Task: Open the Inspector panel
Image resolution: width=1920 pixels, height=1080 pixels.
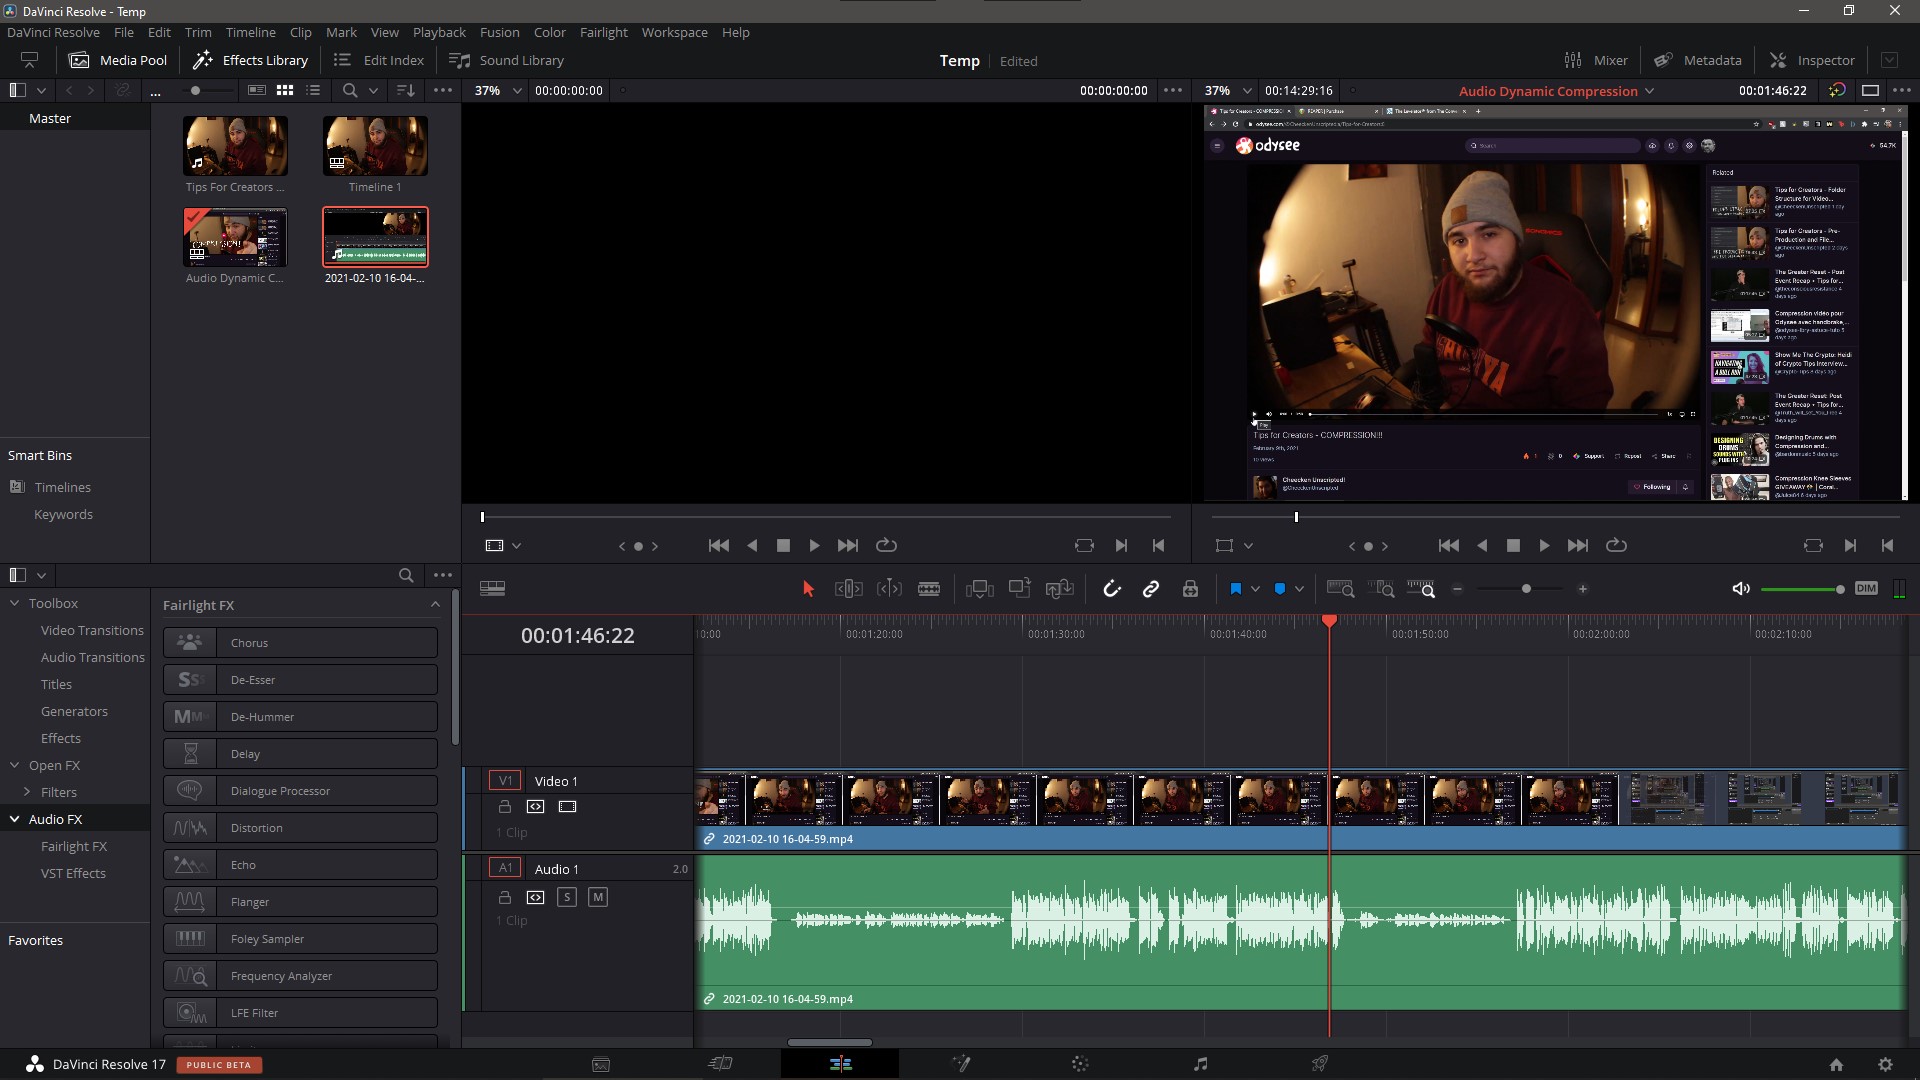Action: (1812, 60)
